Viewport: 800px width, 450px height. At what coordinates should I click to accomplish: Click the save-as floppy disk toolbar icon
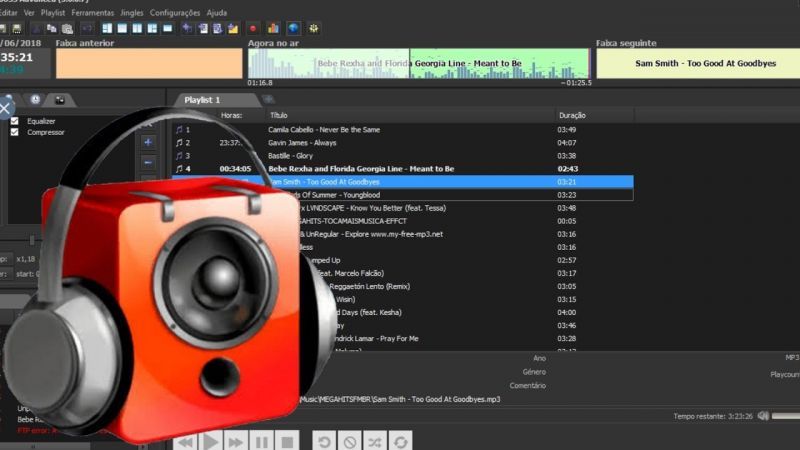click(17, 29)
